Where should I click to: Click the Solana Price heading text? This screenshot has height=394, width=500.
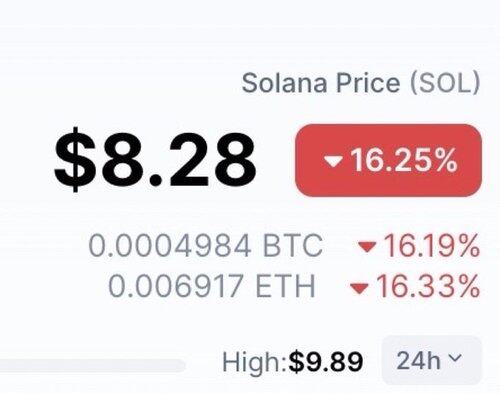pyautogui.click(x=321, y=83)
